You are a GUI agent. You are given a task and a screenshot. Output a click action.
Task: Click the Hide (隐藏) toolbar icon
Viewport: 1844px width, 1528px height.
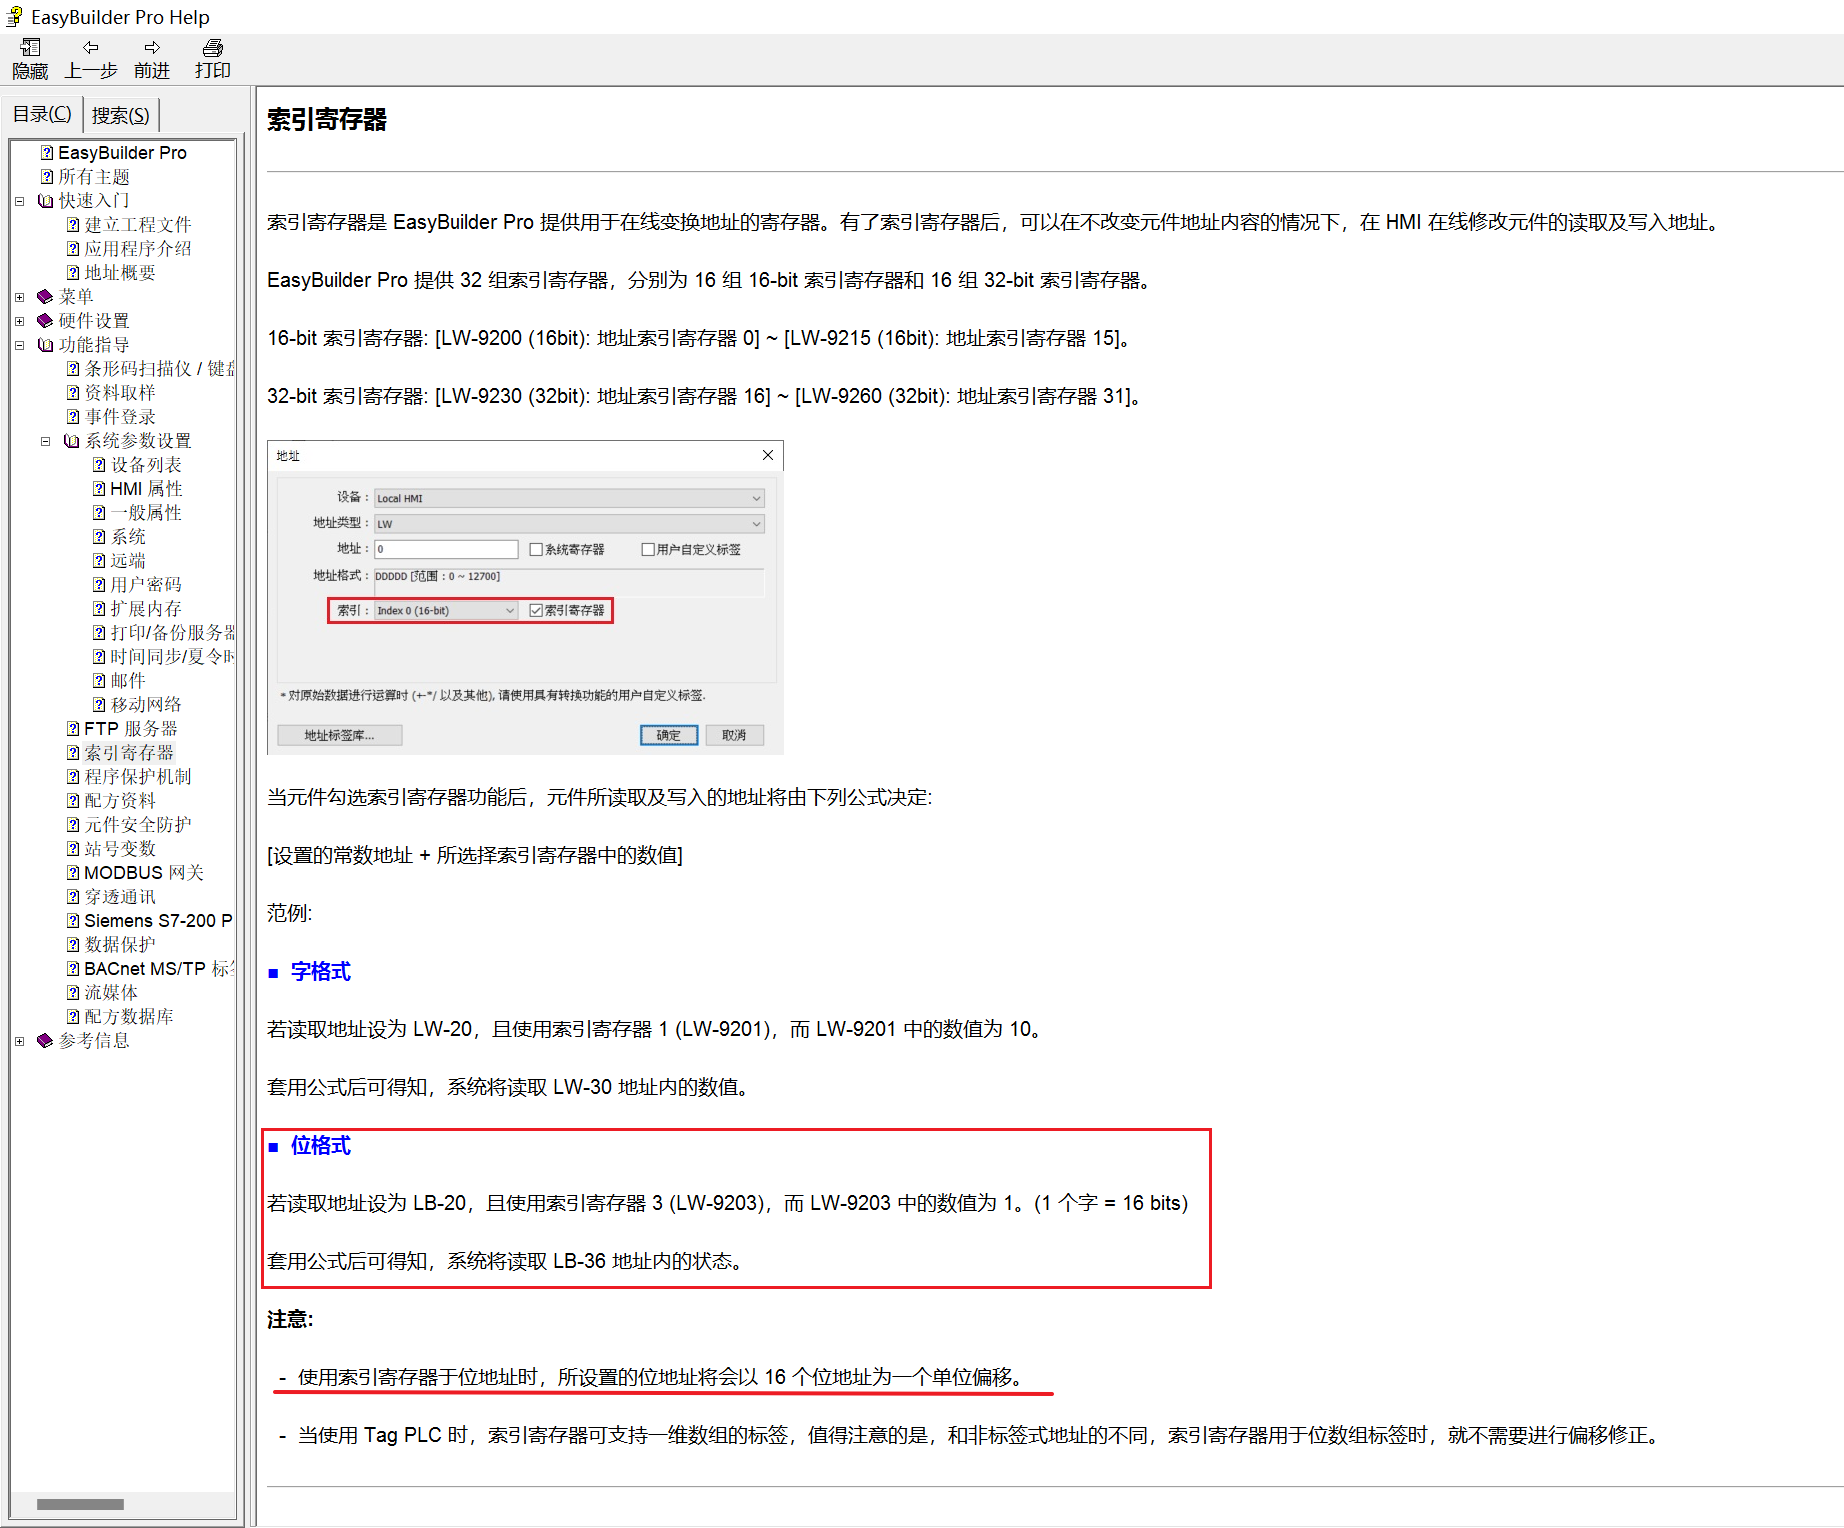coord(30,48)
